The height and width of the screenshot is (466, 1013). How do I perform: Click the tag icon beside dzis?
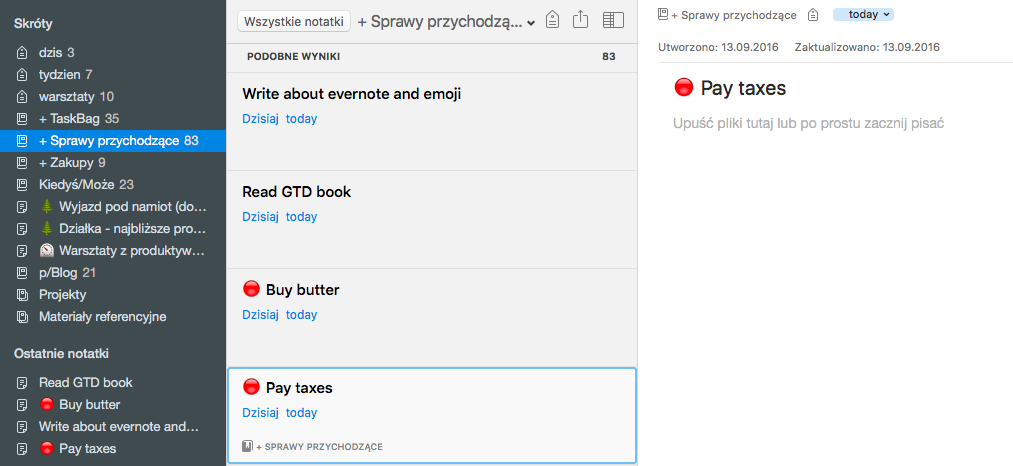[x=22, y=52]
